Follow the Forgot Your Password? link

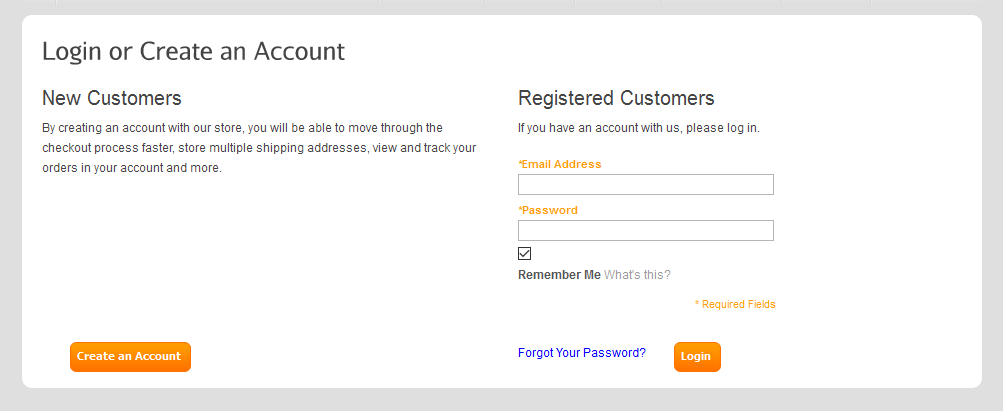(x=582, y=353)
